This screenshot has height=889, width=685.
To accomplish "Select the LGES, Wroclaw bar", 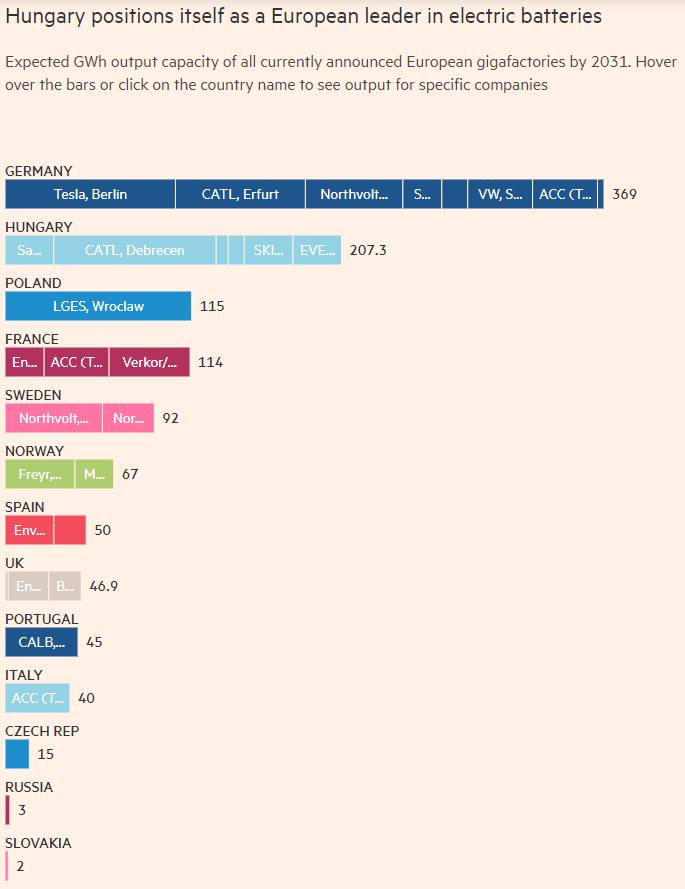I will point(98,306).
